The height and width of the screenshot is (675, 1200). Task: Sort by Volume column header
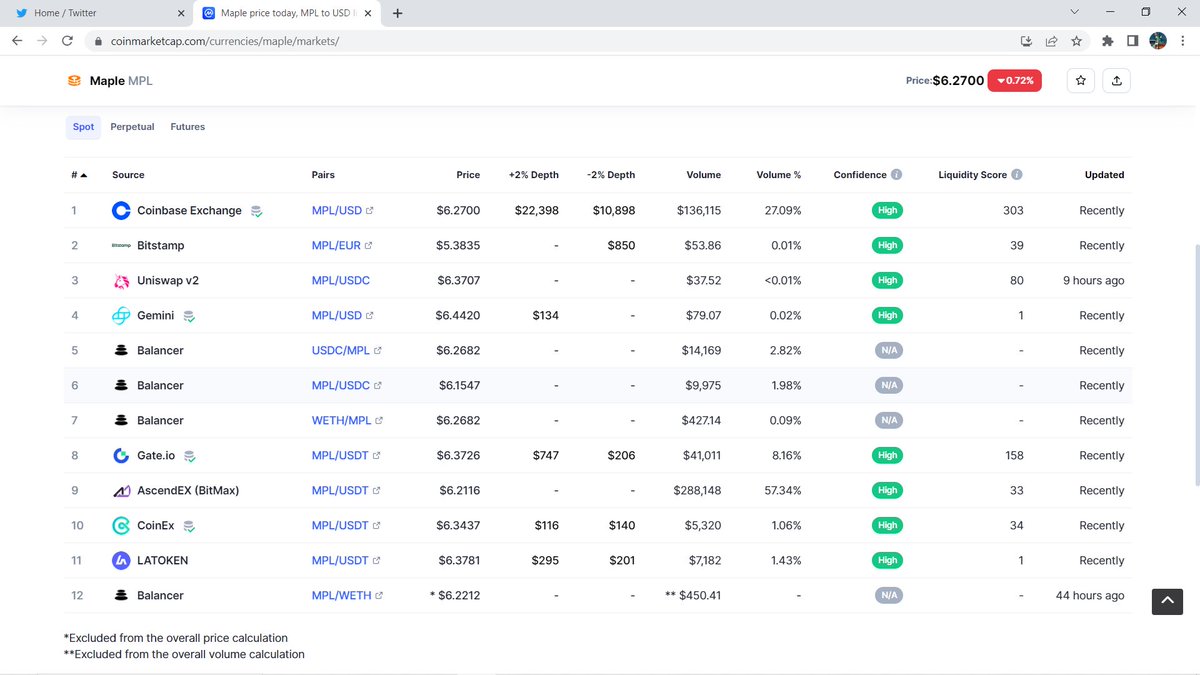tap(703, 175)
